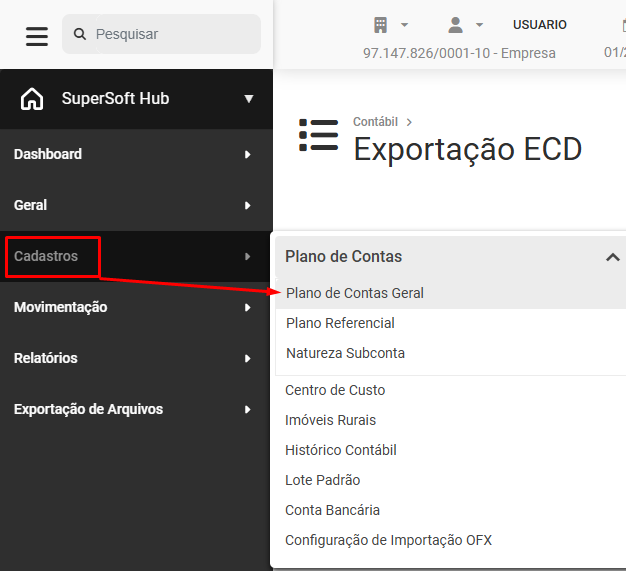Collapse the Plano de Contas chevron

[613, 257]
